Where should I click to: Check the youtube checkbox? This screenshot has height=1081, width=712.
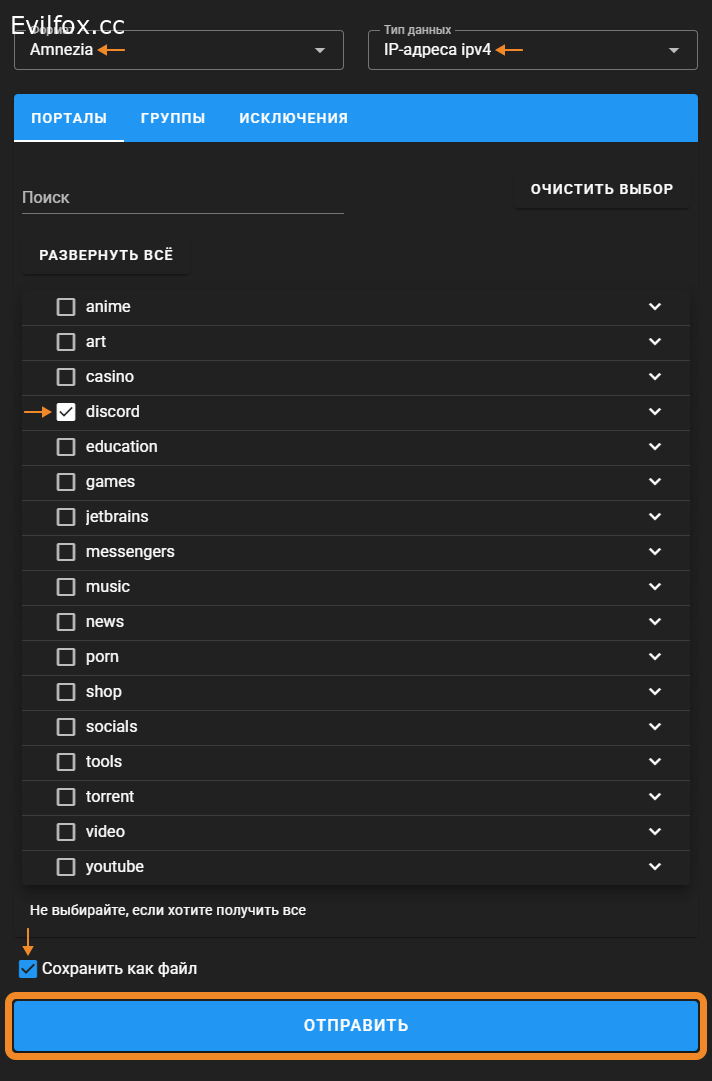(x=66, y=867)
